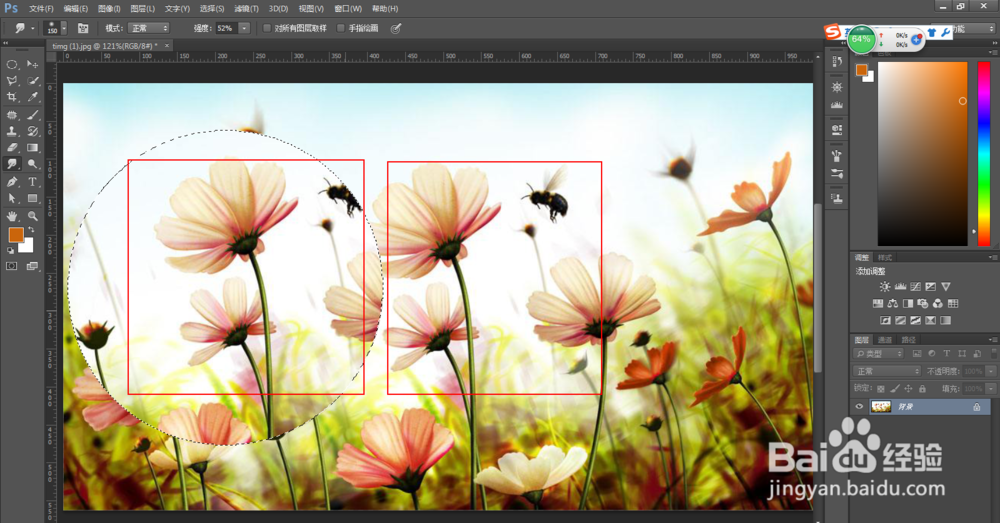Toggle lock position
1000x523 pixels.
908,388
